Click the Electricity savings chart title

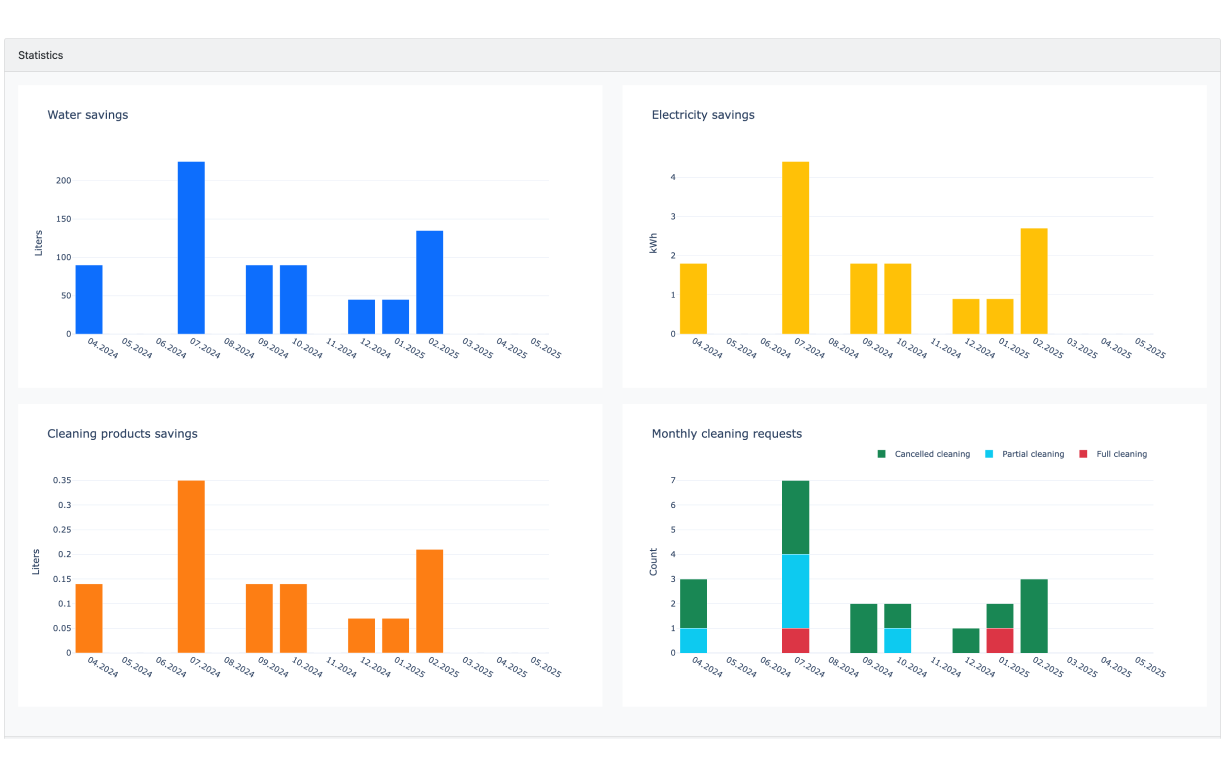pos(703,115)
